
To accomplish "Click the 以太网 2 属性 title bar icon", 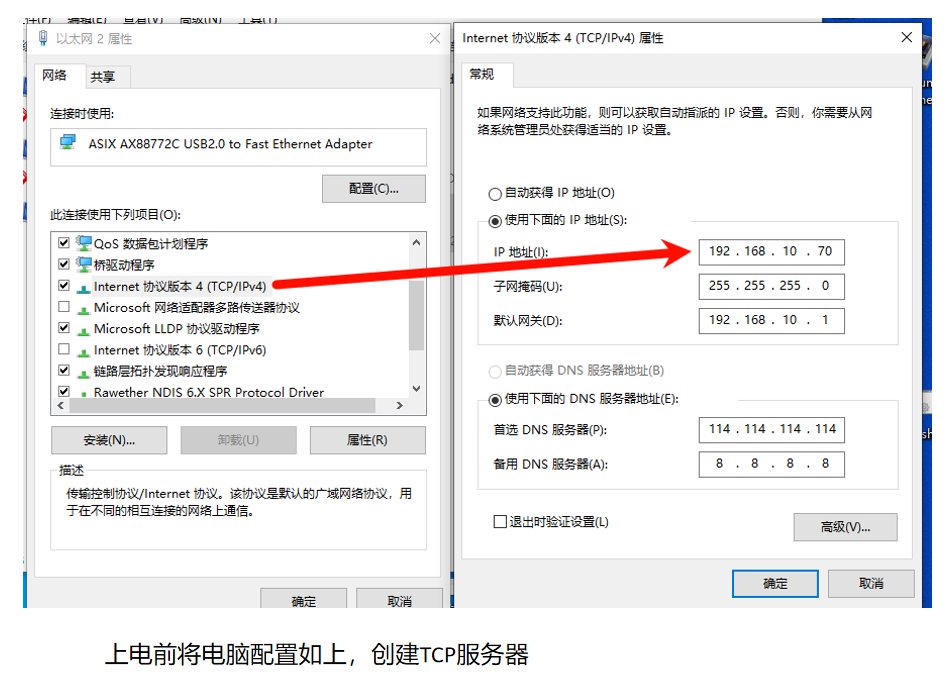I will [x=43, y=39].
